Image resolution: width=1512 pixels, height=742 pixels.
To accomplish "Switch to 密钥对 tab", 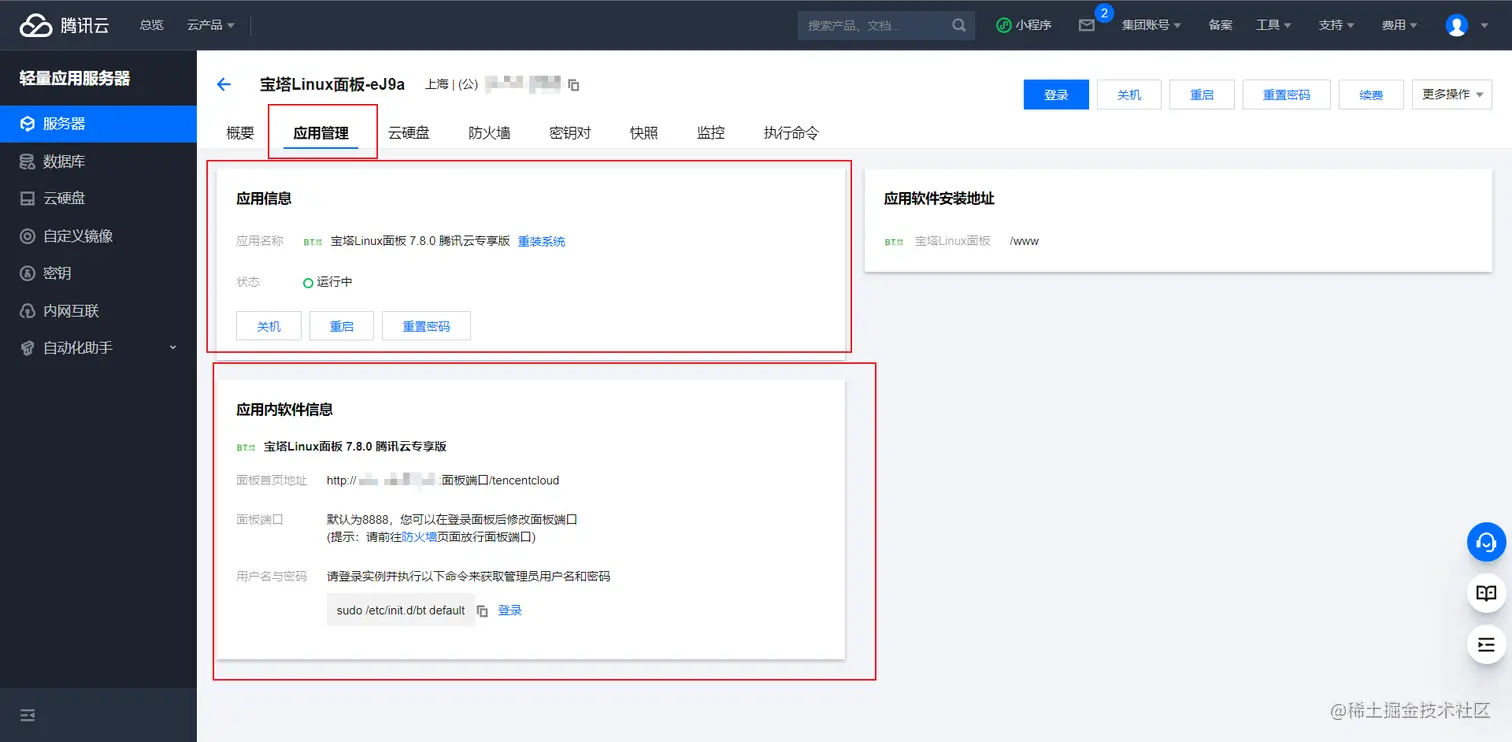I will pyautogui.click(x=570, y=132).
